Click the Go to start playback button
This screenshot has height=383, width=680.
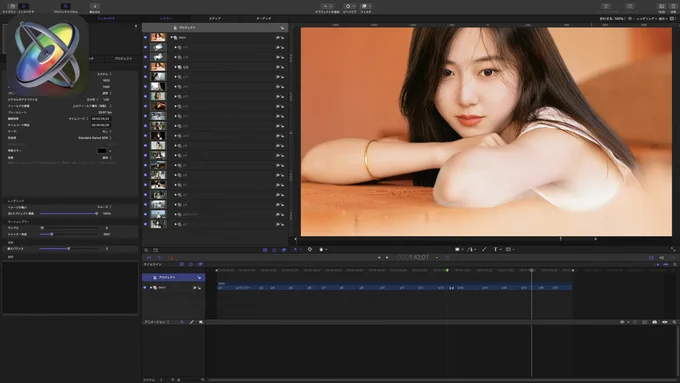coord(379,258)
